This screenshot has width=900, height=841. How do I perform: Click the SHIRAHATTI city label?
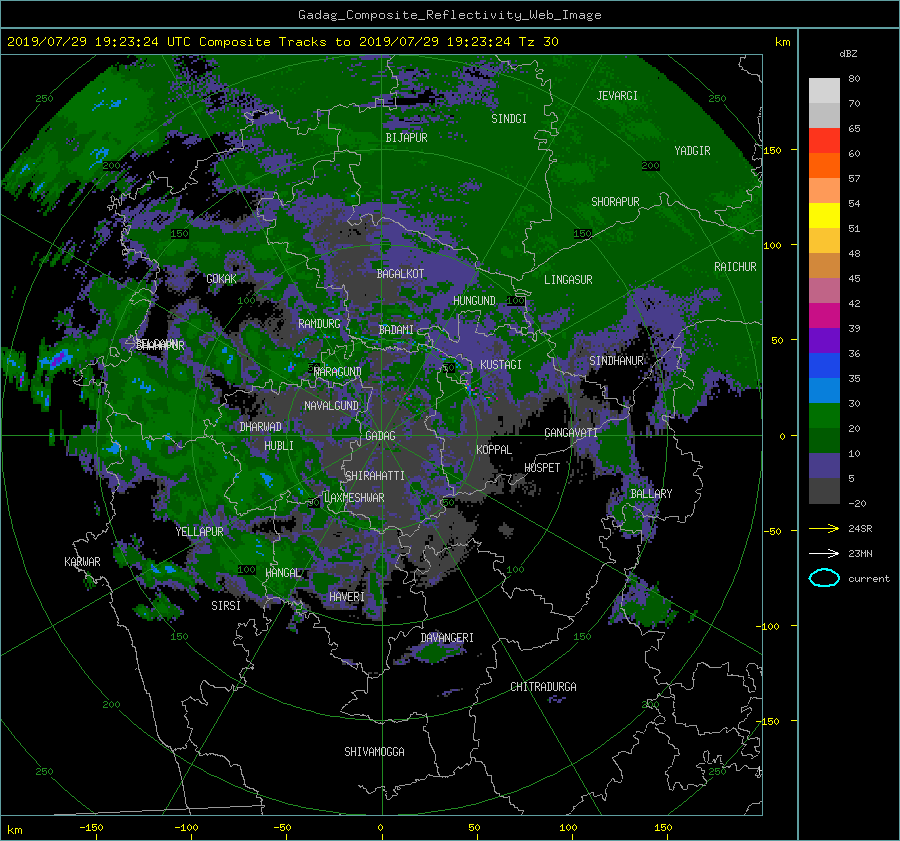point(375,476)
